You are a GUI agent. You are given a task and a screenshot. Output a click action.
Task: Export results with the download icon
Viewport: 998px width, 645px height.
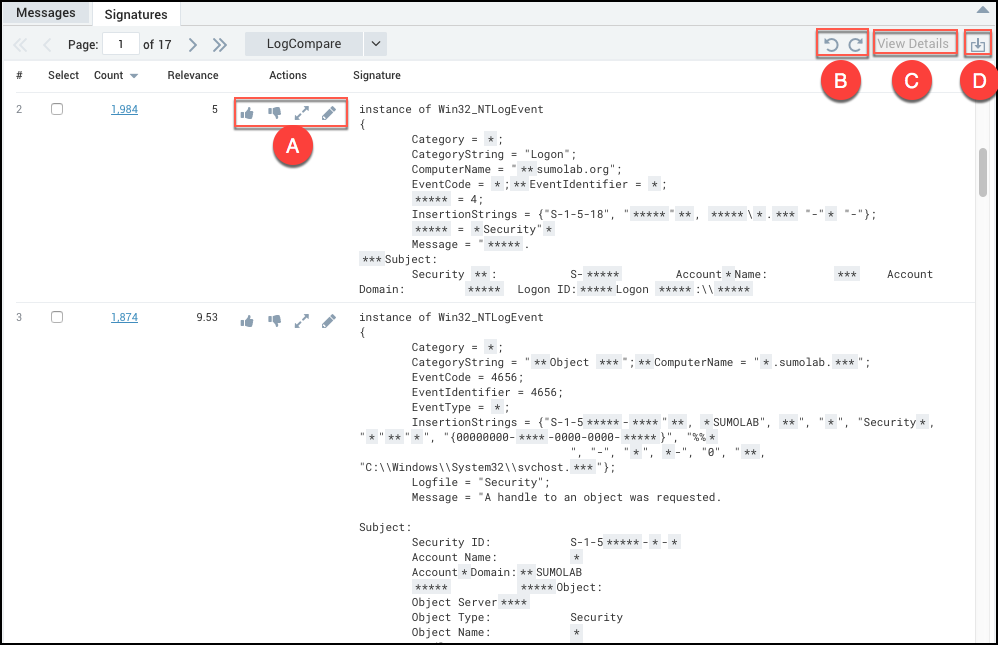[978, 45]
